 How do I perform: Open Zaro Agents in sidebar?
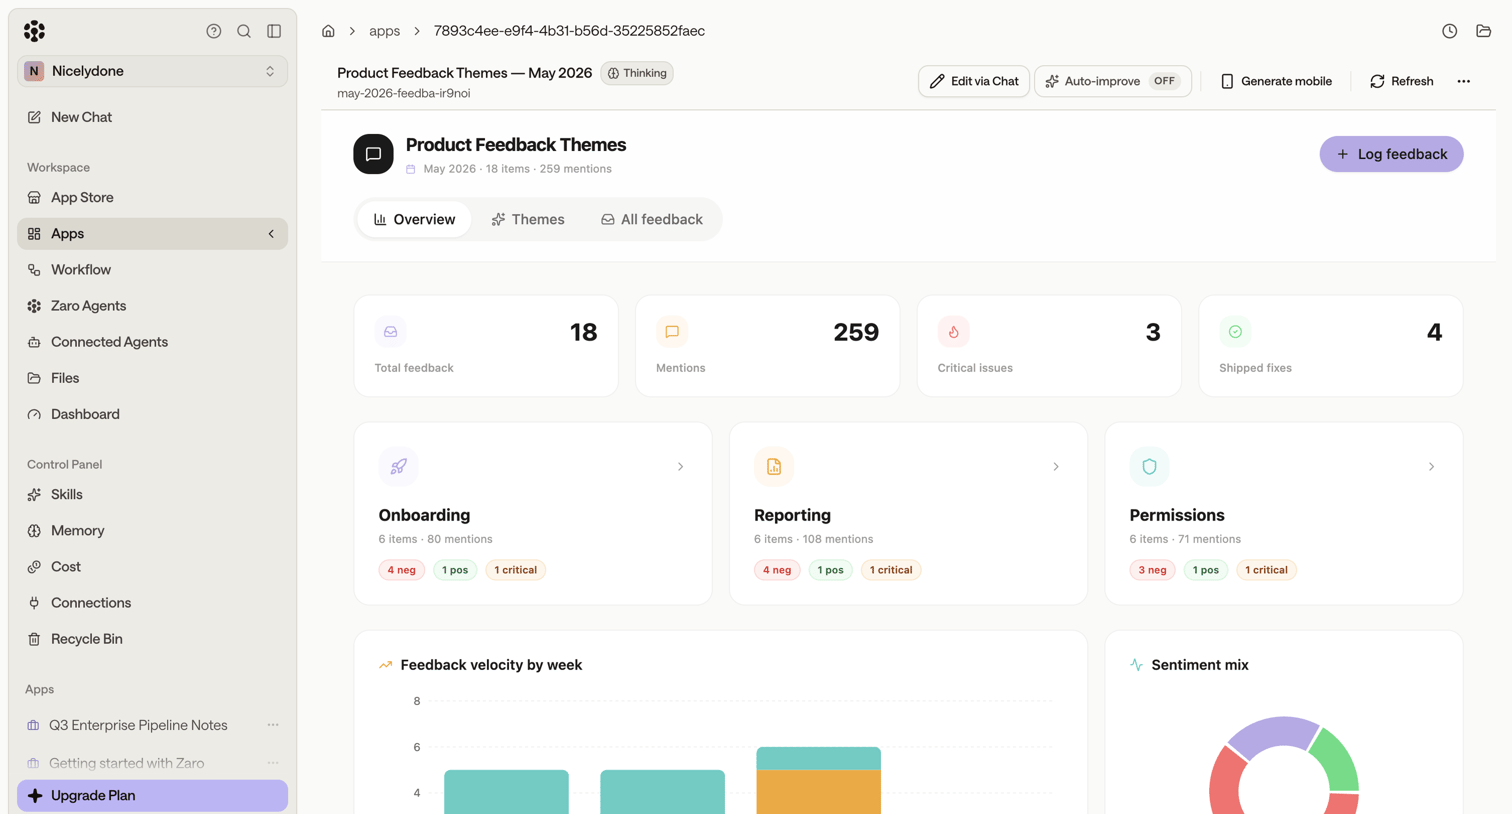pyautogui.click(x=152, y=306)
